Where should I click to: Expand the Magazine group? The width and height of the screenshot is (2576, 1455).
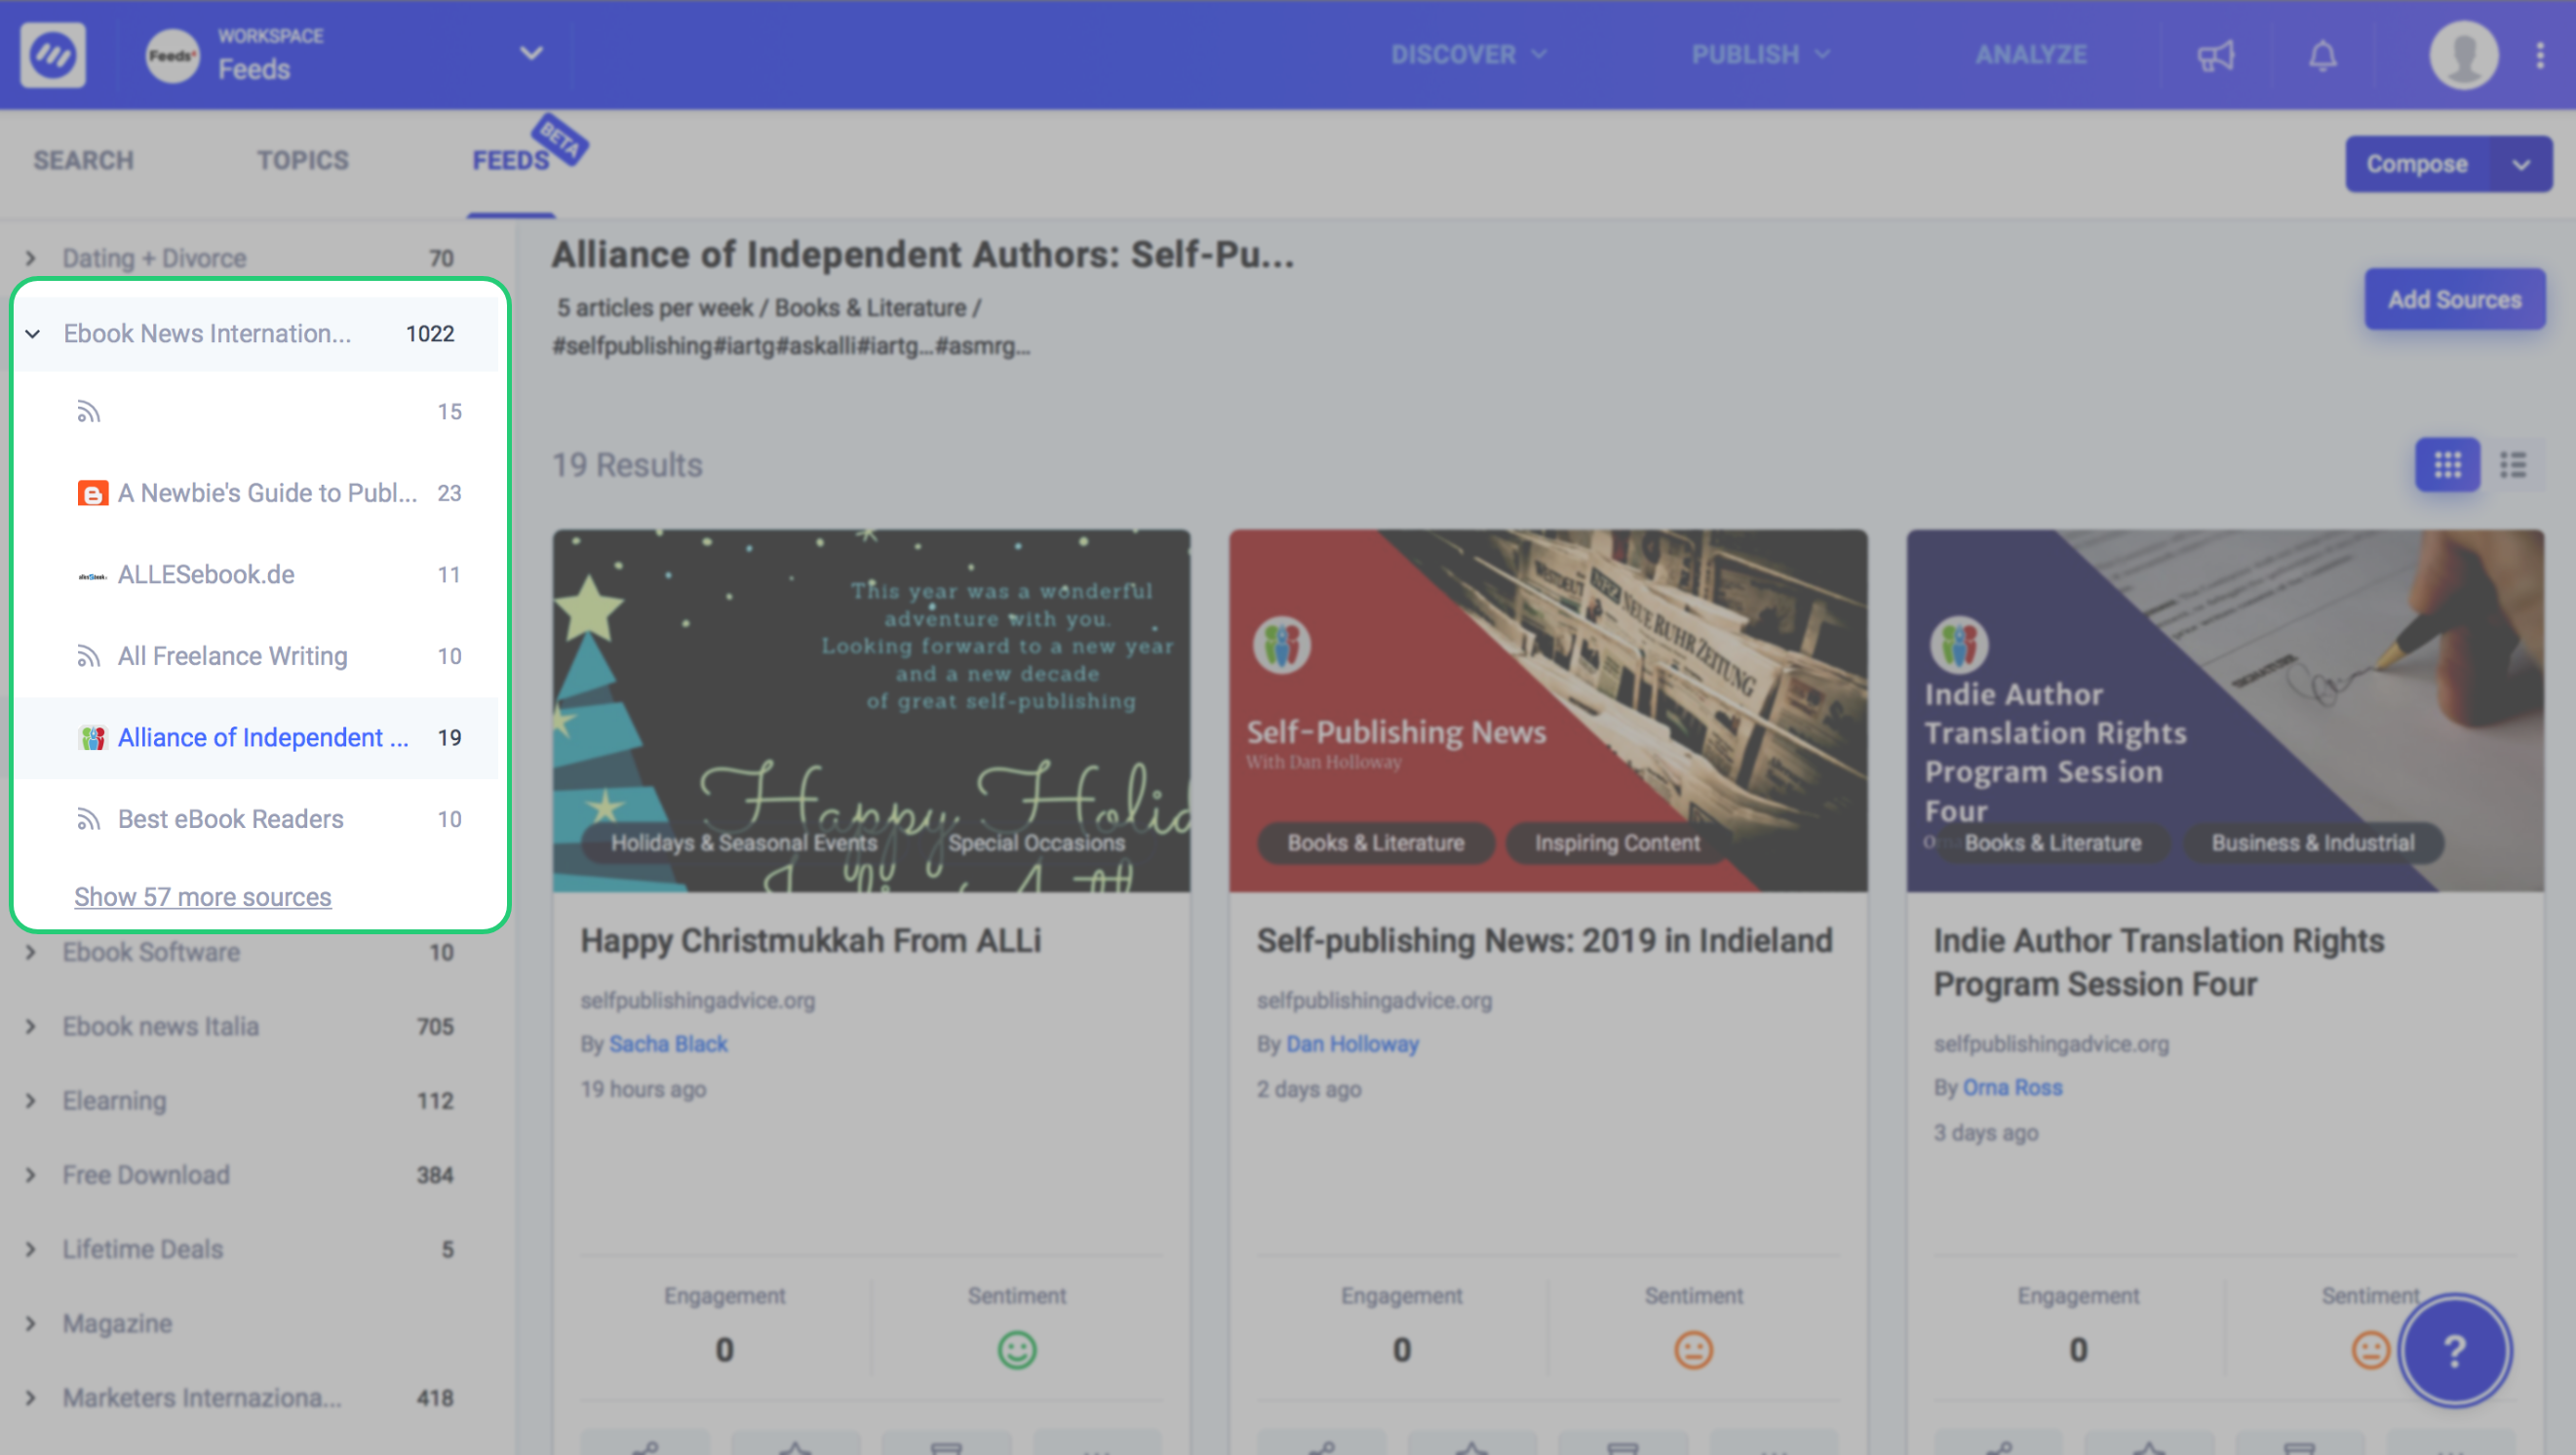[31, 1323]
